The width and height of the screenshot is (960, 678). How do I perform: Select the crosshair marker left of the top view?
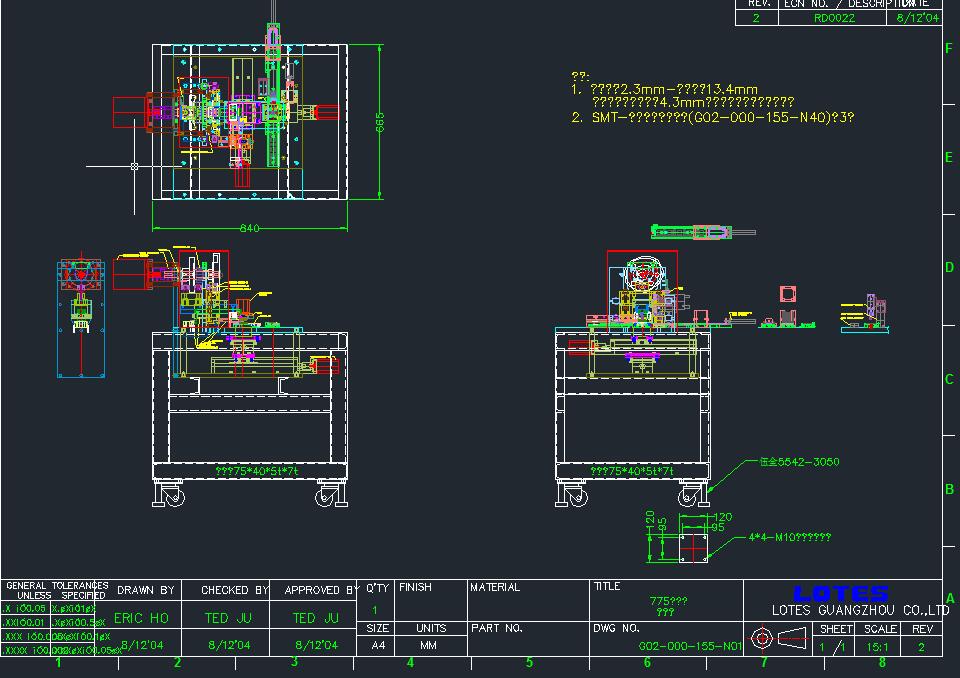(x=133, y=165)
